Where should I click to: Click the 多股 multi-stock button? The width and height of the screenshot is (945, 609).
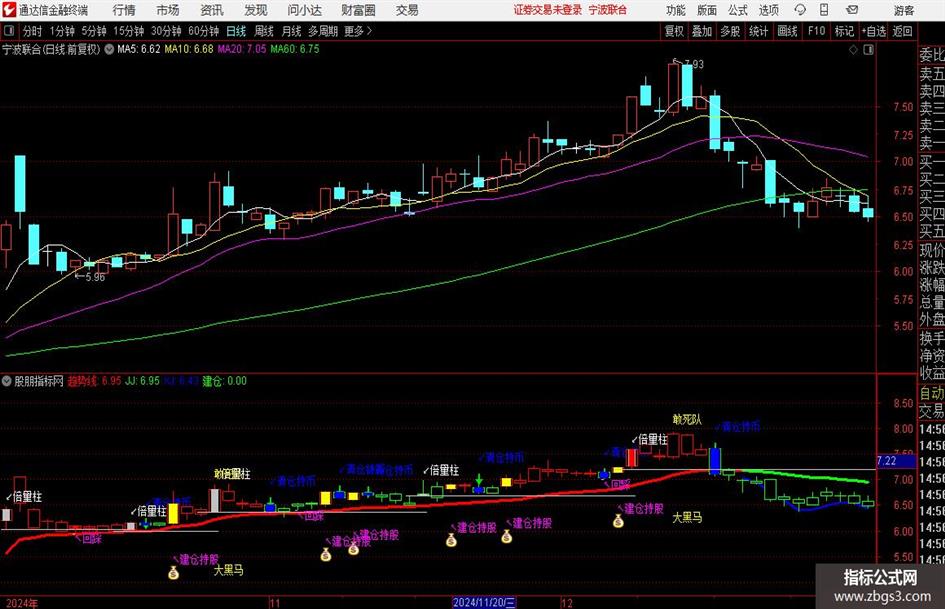pyautogui.click(x=730, y=31)
